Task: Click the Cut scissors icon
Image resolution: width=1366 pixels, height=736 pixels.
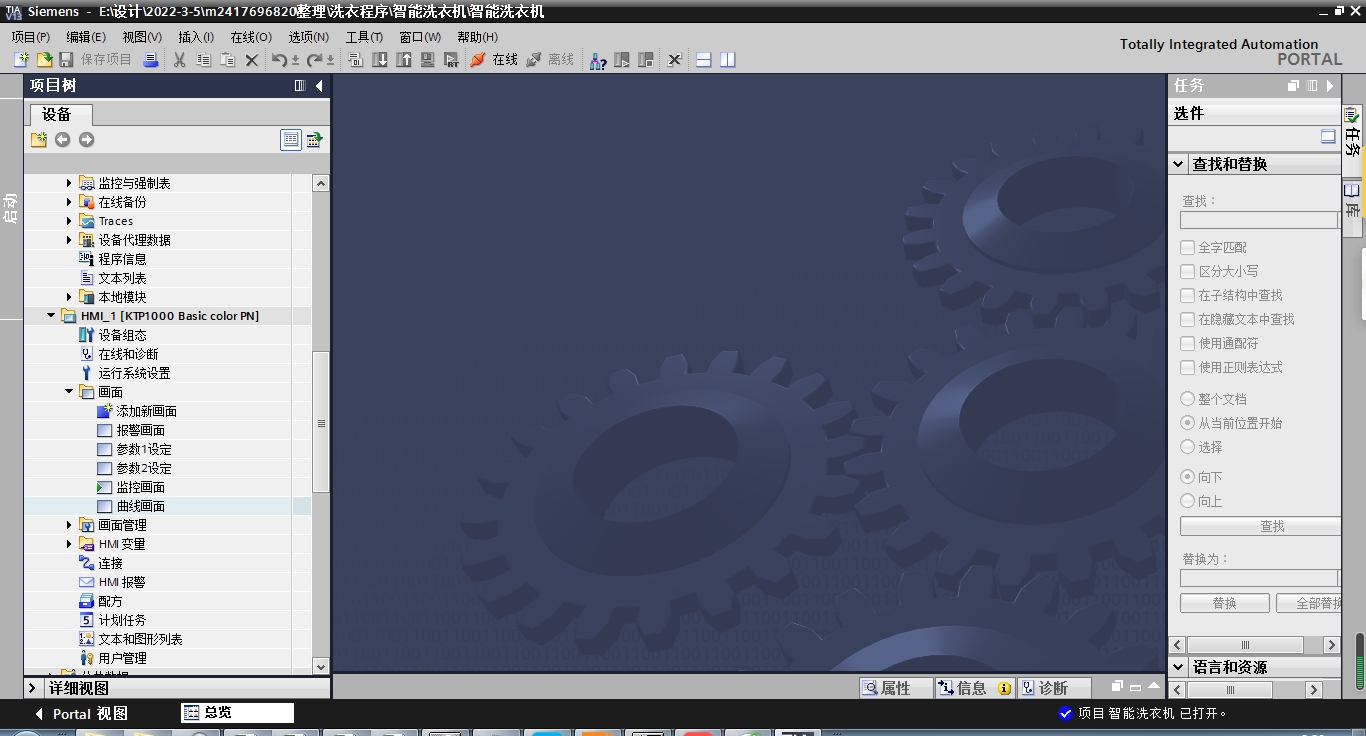Action: pyautogui.click(x=180, y=60)
